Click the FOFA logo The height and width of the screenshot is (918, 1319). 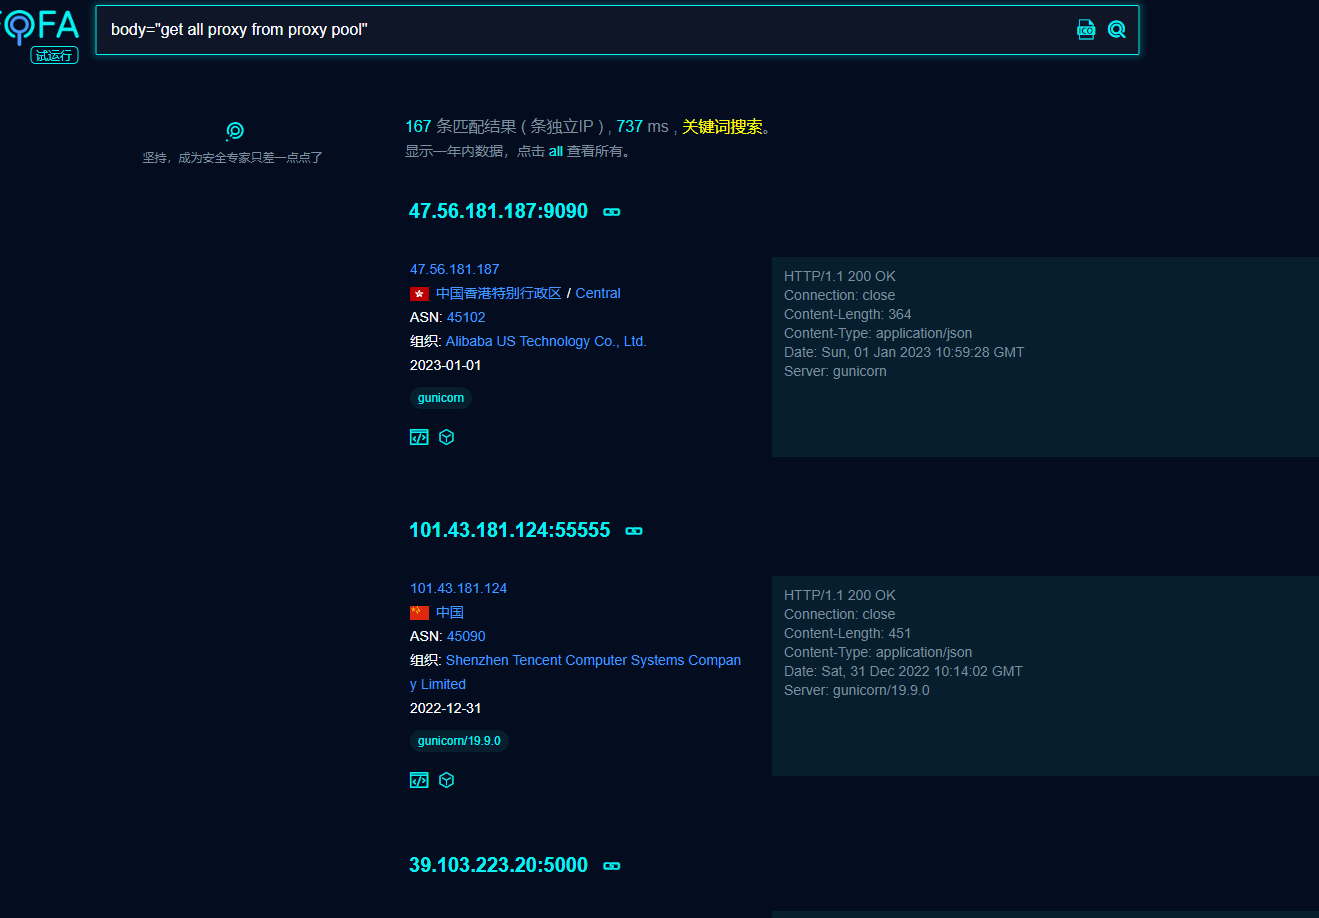(40, 25)
